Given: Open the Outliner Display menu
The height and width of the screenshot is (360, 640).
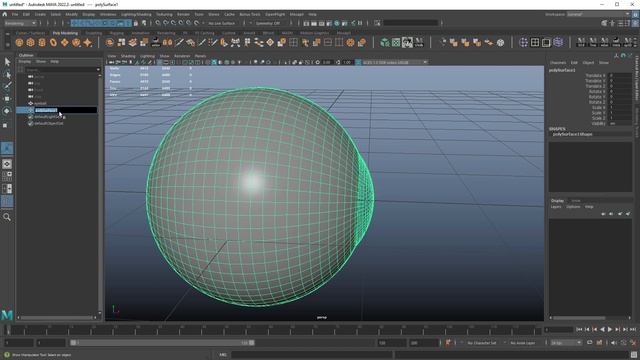Looking at the screenshot, I should [24, 62].
